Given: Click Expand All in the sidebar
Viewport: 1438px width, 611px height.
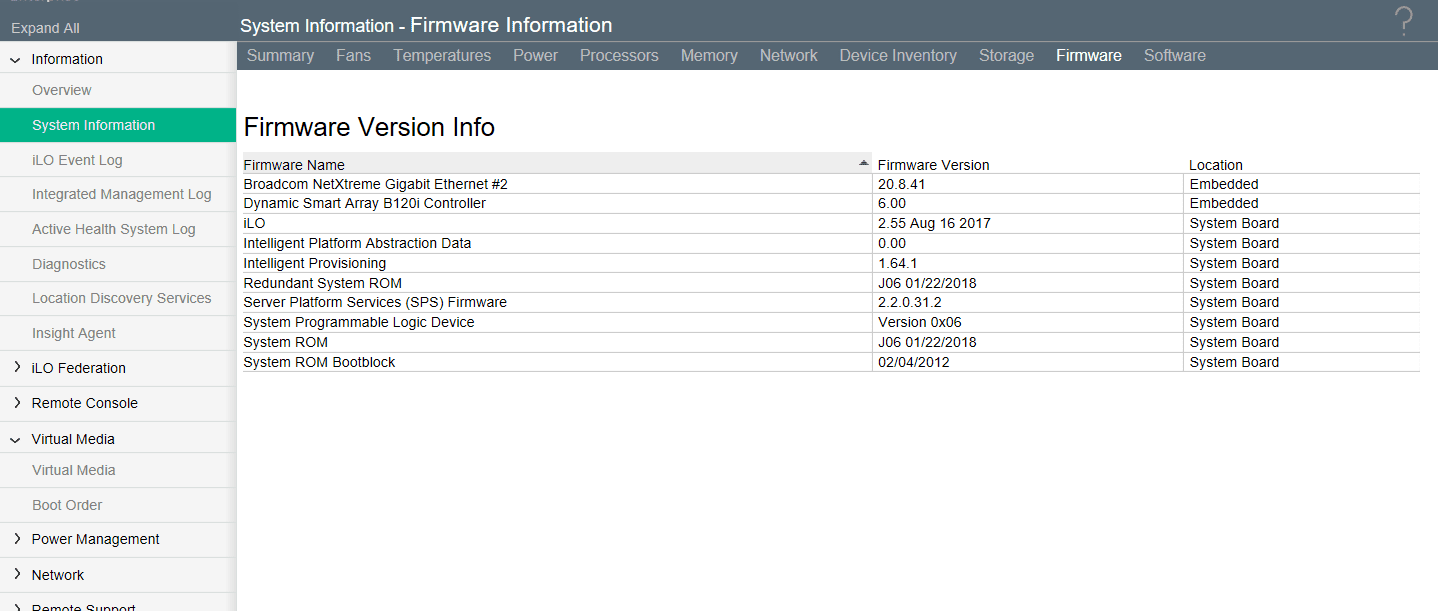Looking at the screenshot, I should coord(45,28).
